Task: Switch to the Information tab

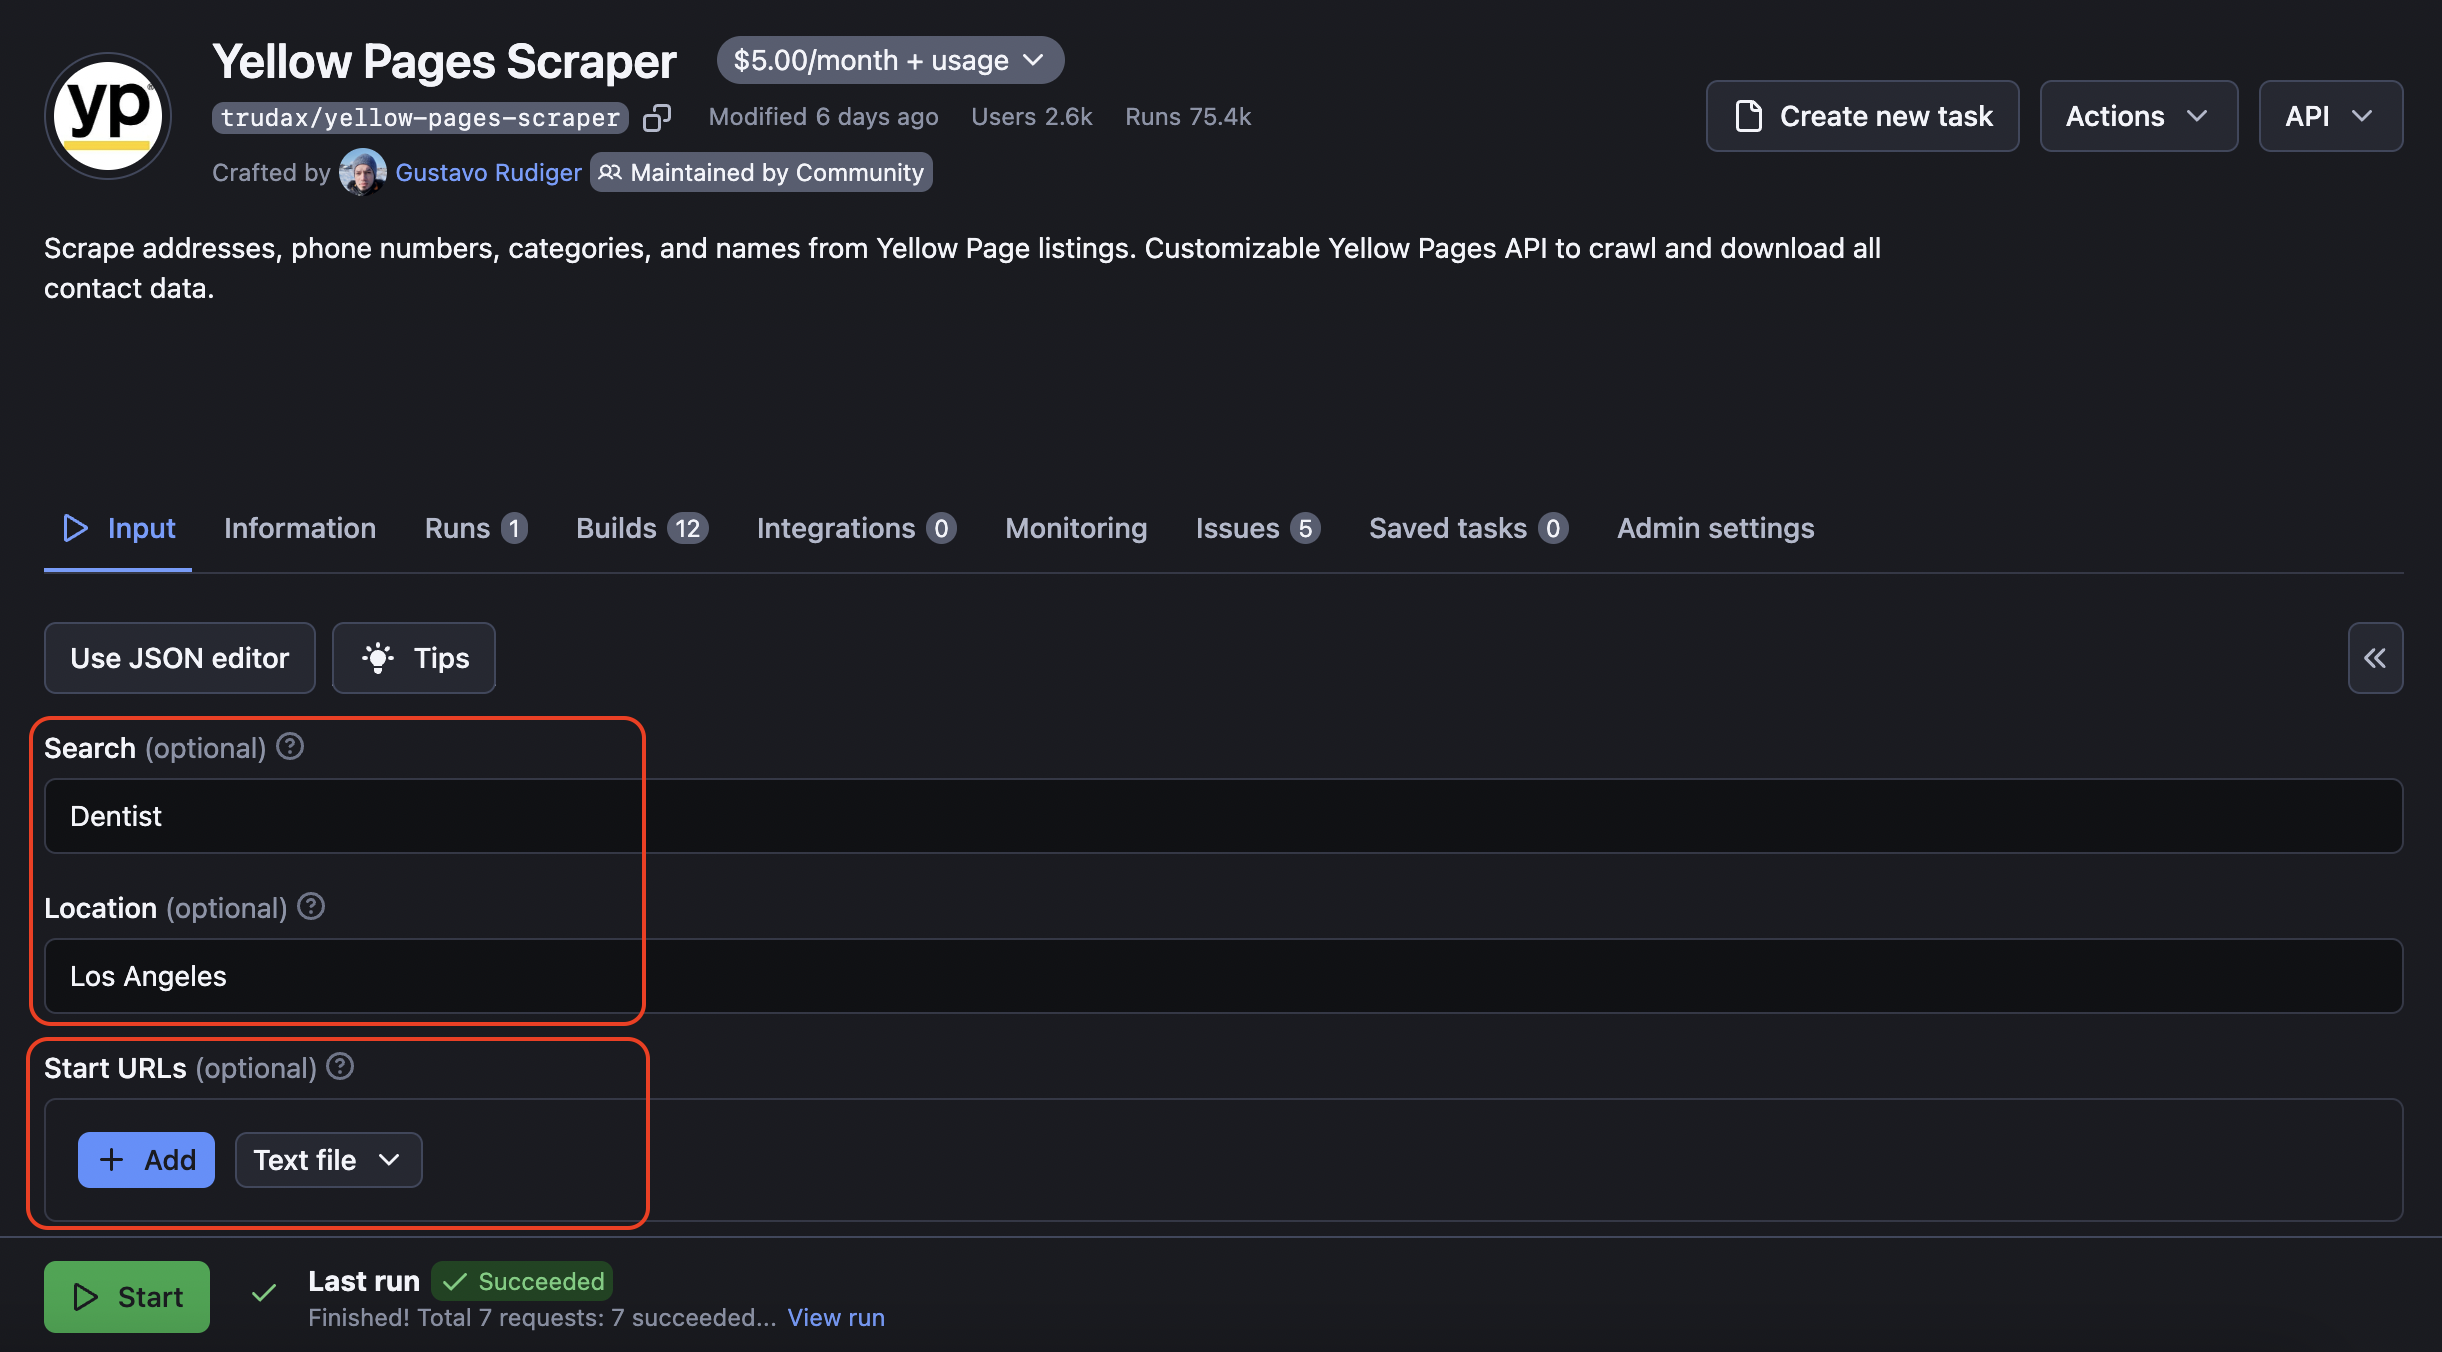Action: point(300,526)
